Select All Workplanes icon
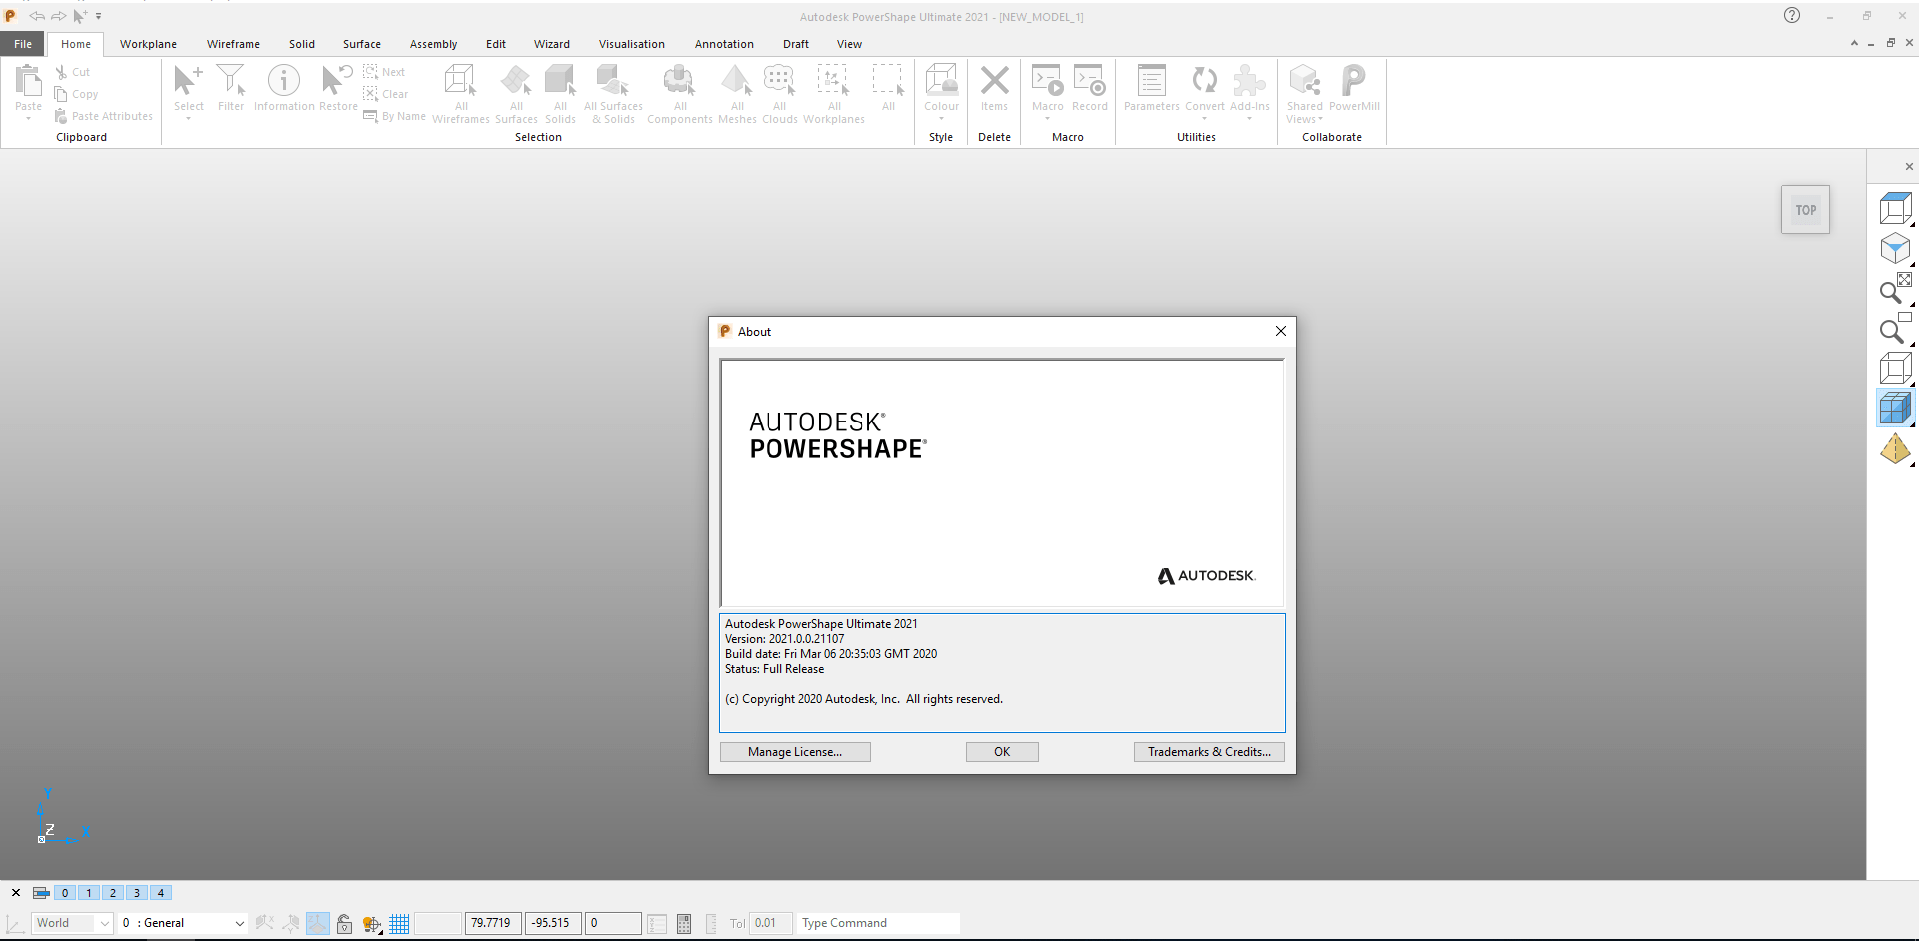The width and height of the screenshot is (1919, 941). pos(833,80)
